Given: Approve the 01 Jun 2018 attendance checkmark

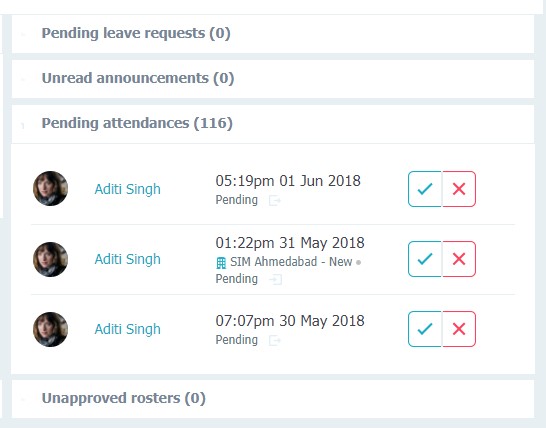Looking at the screenshot, I should 425,189.
